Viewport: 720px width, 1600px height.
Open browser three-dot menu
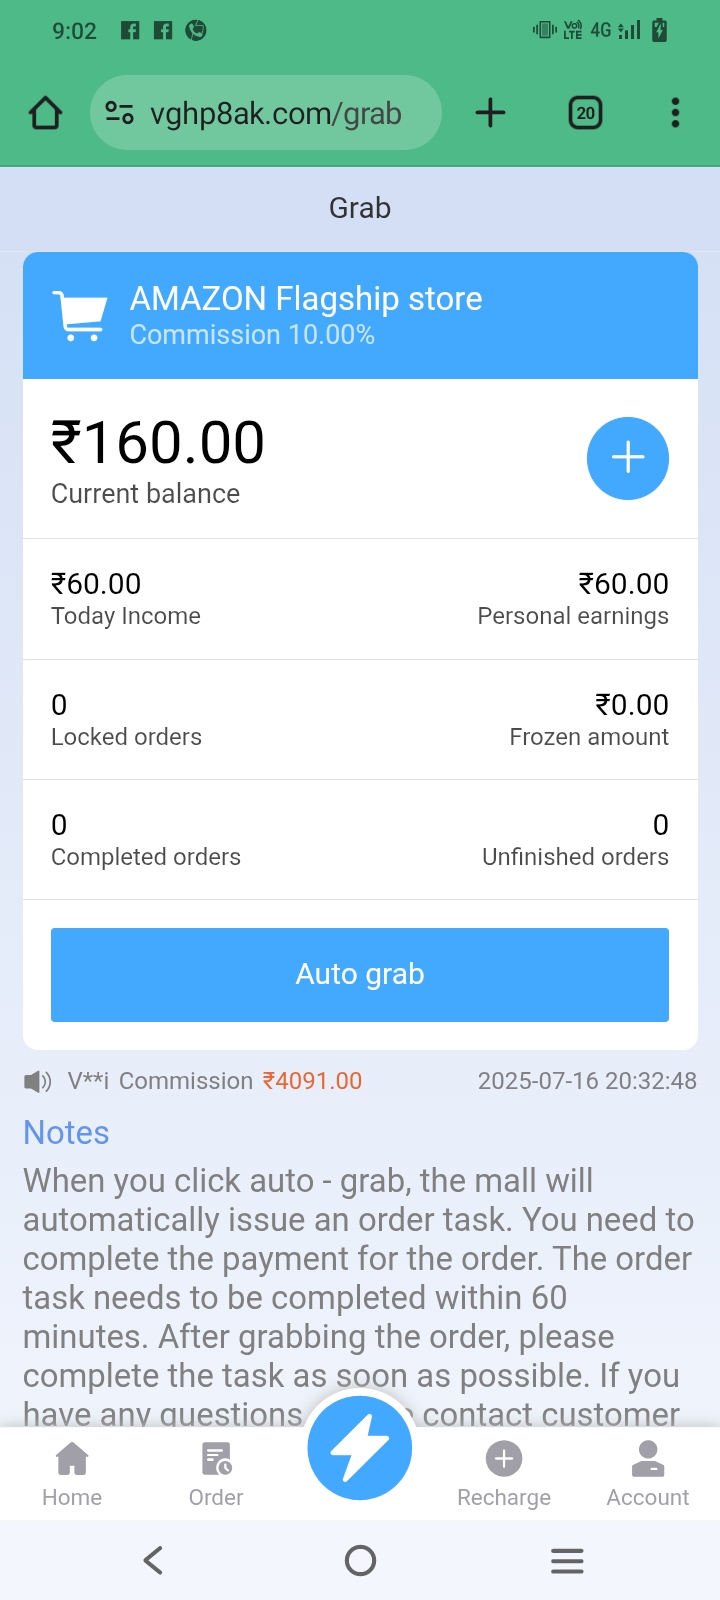click(x=675, y=113)
